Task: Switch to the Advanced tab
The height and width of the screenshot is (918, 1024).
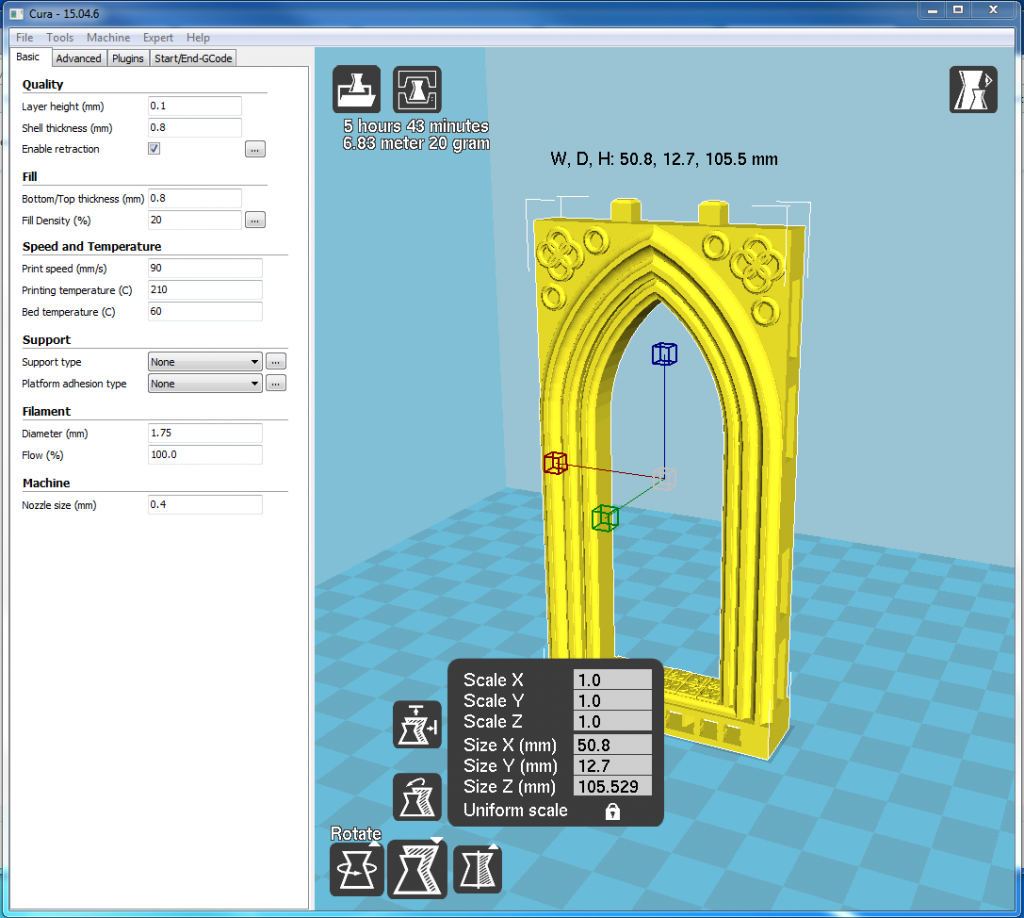Action: pos(78,58)
